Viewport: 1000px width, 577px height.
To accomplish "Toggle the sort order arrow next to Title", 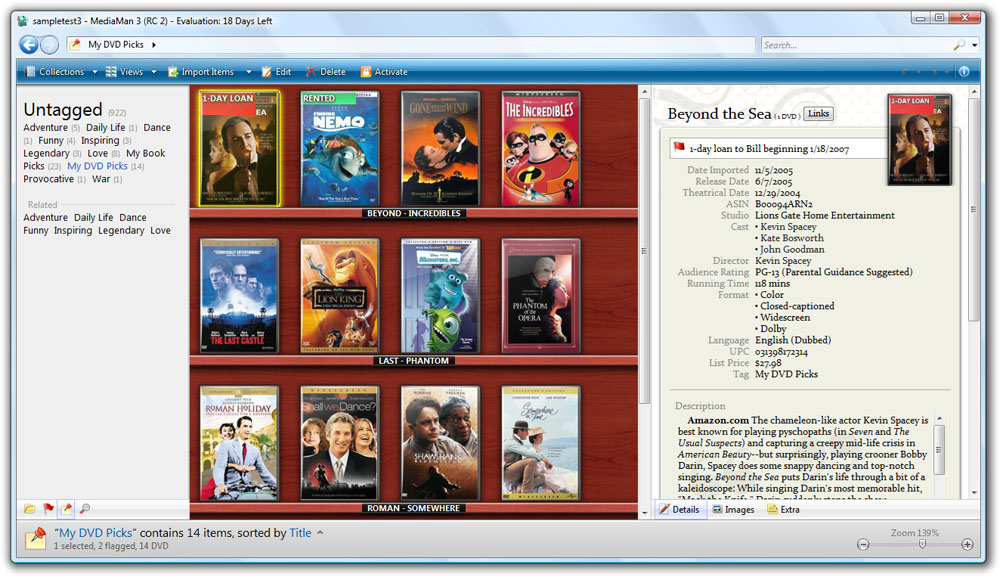I will pyautogui.click(x=320, y=532).
